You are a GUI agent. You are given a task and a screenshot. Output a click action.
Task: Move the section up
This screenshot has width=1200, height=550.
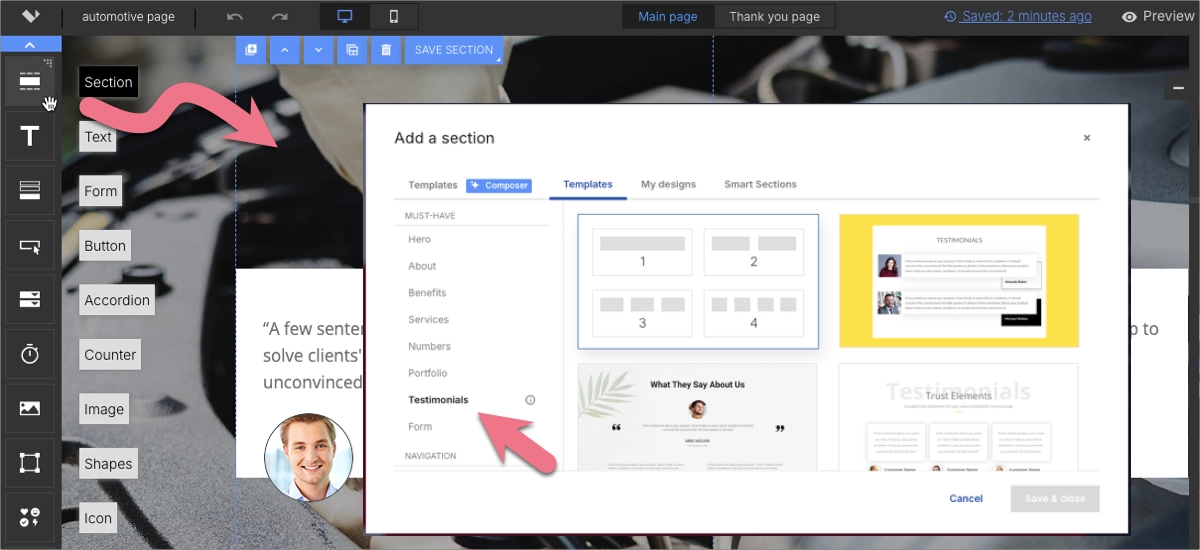click(284, 50)
